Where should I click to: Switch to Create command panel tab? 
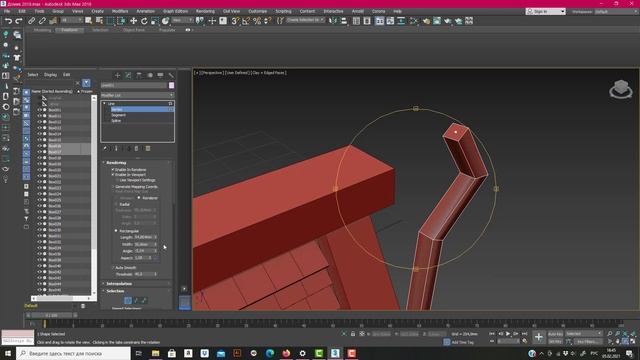point(118,75)
